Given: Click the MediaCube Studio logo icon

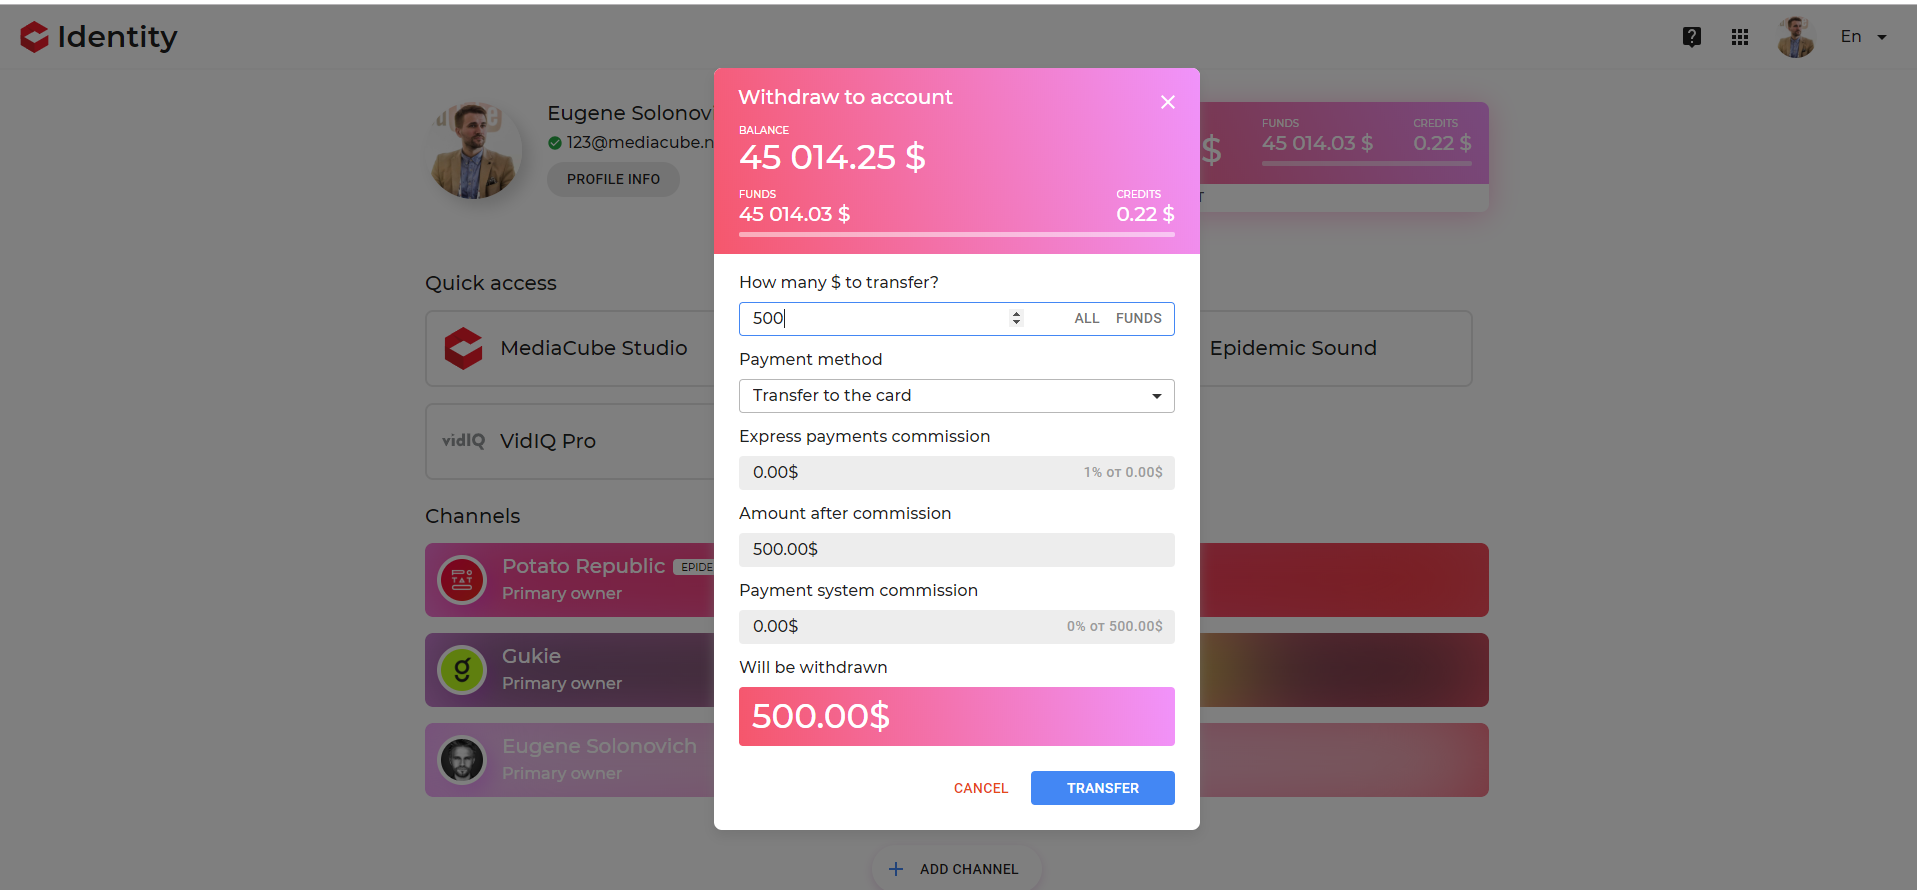Looking at the screenshot, I should 463,348.
